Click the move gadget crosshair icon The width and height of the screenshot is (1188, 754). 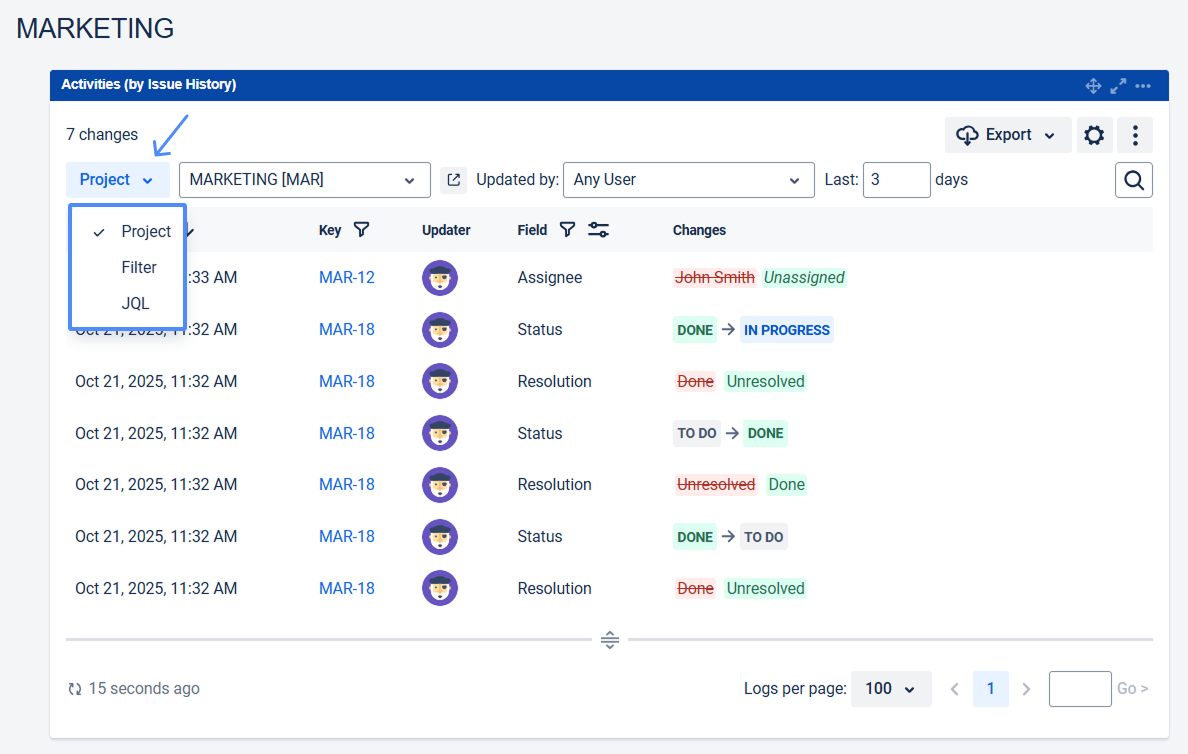pos(1093,86)
